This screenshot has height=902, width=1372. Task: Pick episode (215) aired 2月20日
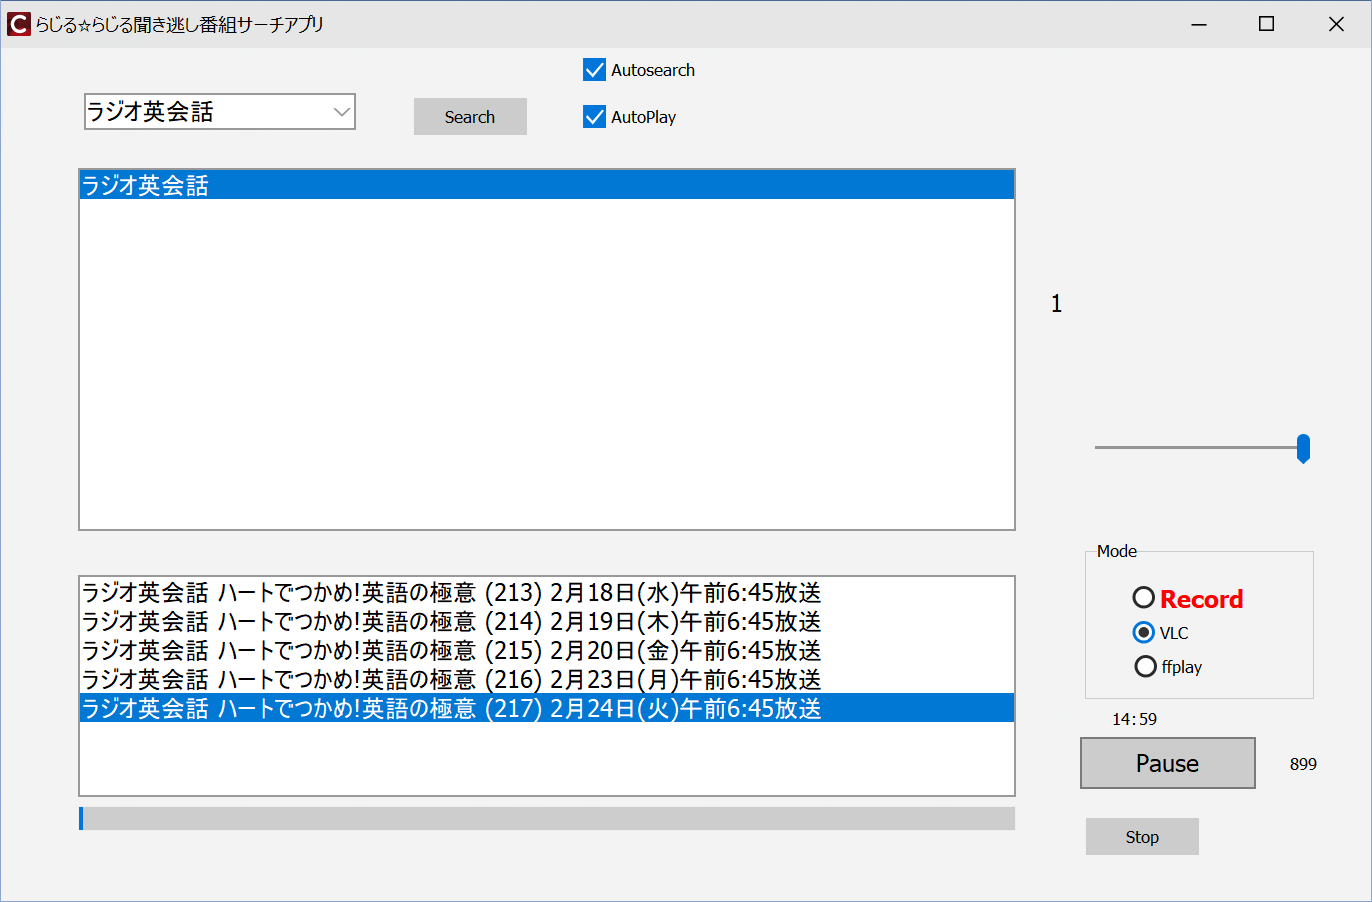pyautogui.click(x=451, y=651)
